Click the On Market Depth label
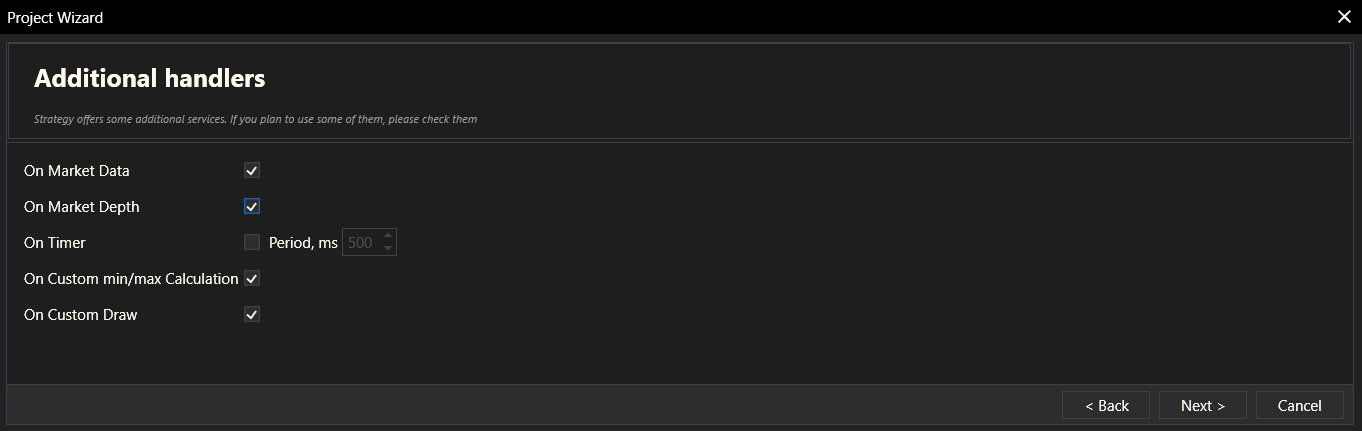 pos(82,207)
